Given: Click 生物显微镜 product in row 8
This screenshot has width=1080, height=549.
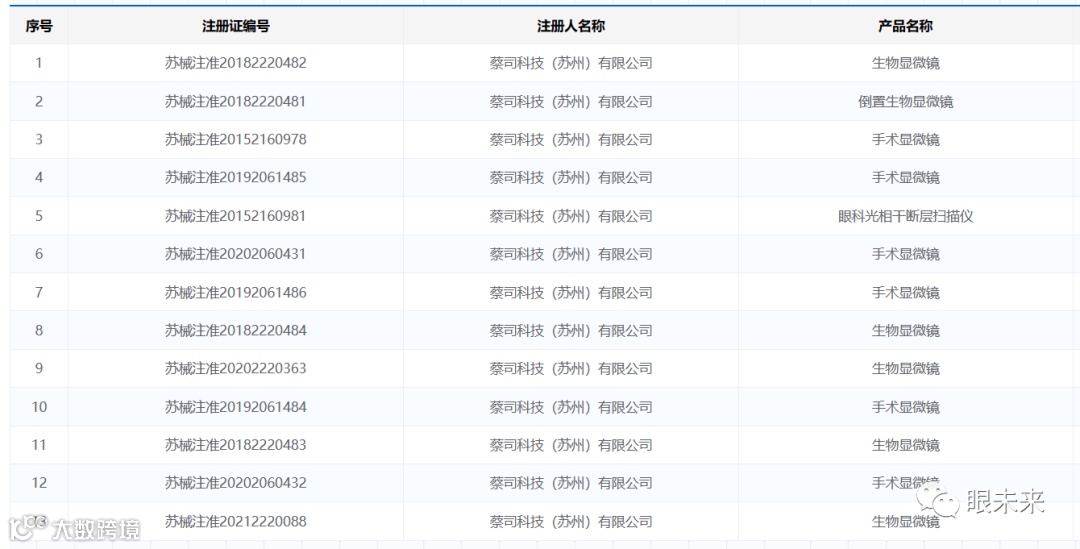Looking at the screenshot, I should pos(905,330).
